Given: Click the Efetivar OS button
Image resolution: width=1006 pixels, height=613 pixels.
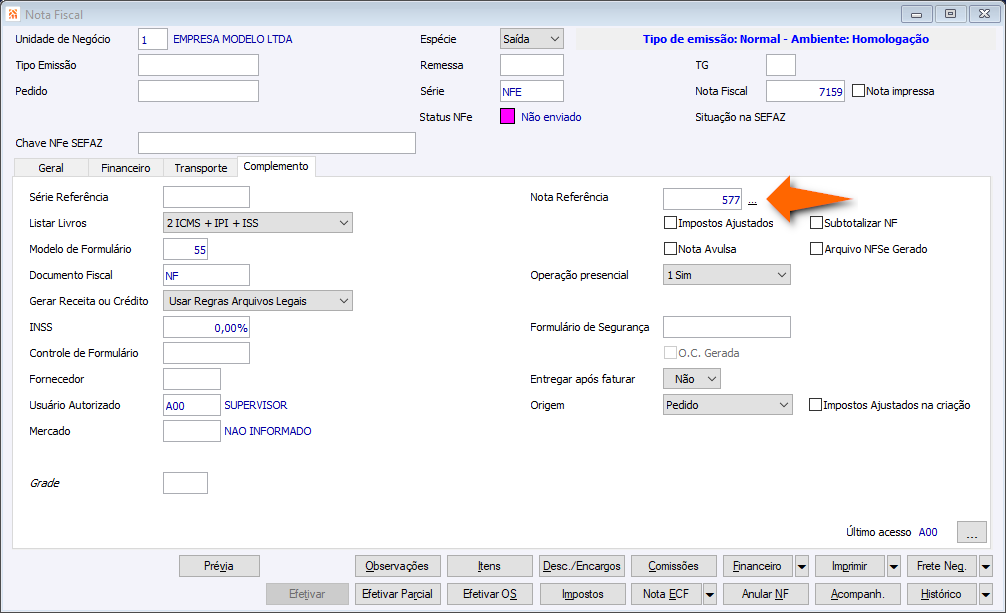Looking at the screenshot, I should point(490,594).
